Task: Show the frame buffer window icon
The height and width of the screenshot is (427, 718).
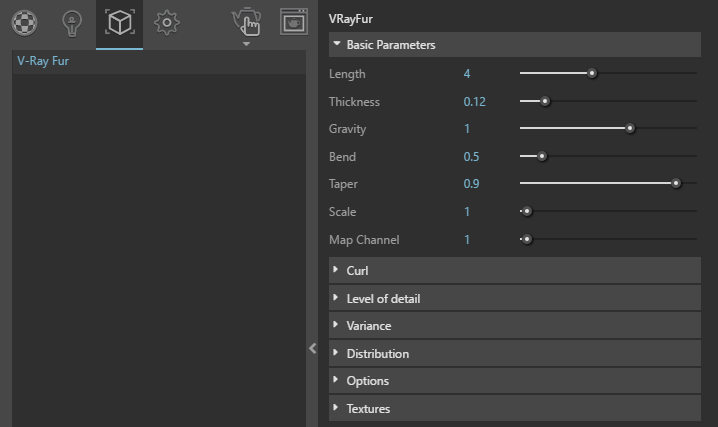Action: tap(294, 22)
